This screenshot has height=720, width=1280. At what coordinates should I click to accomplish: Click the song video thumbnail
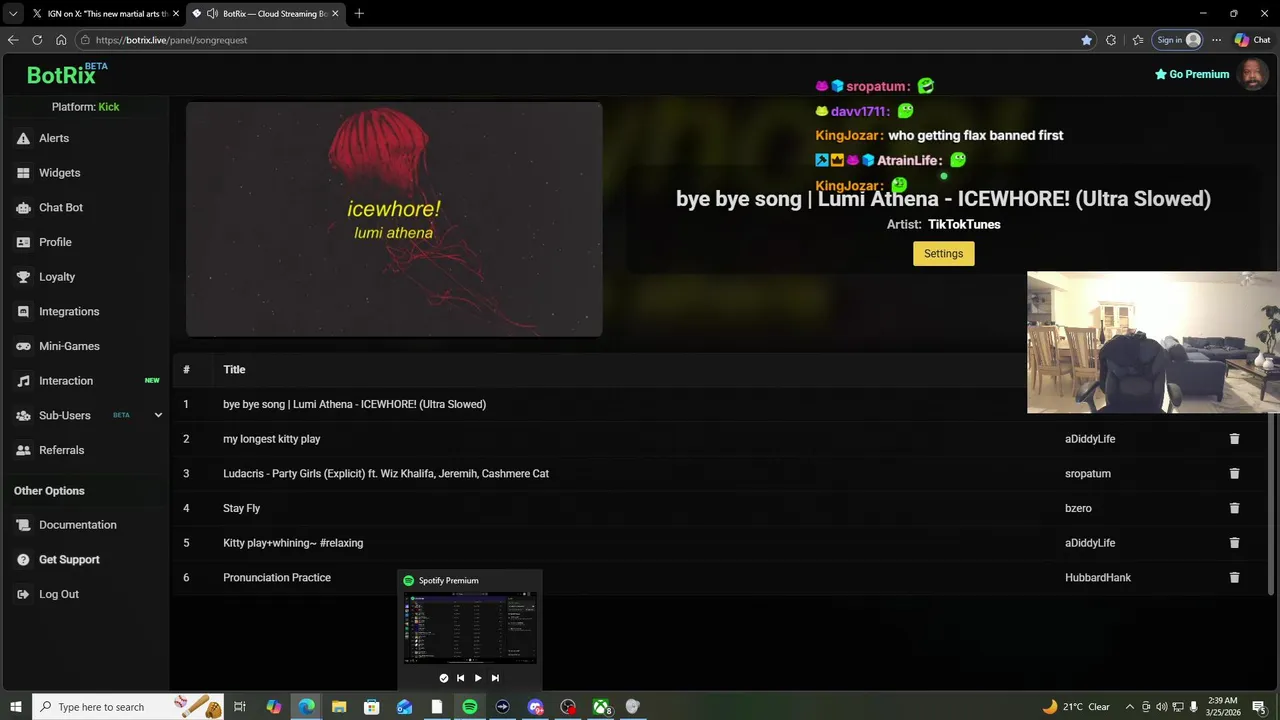point(394,219)
